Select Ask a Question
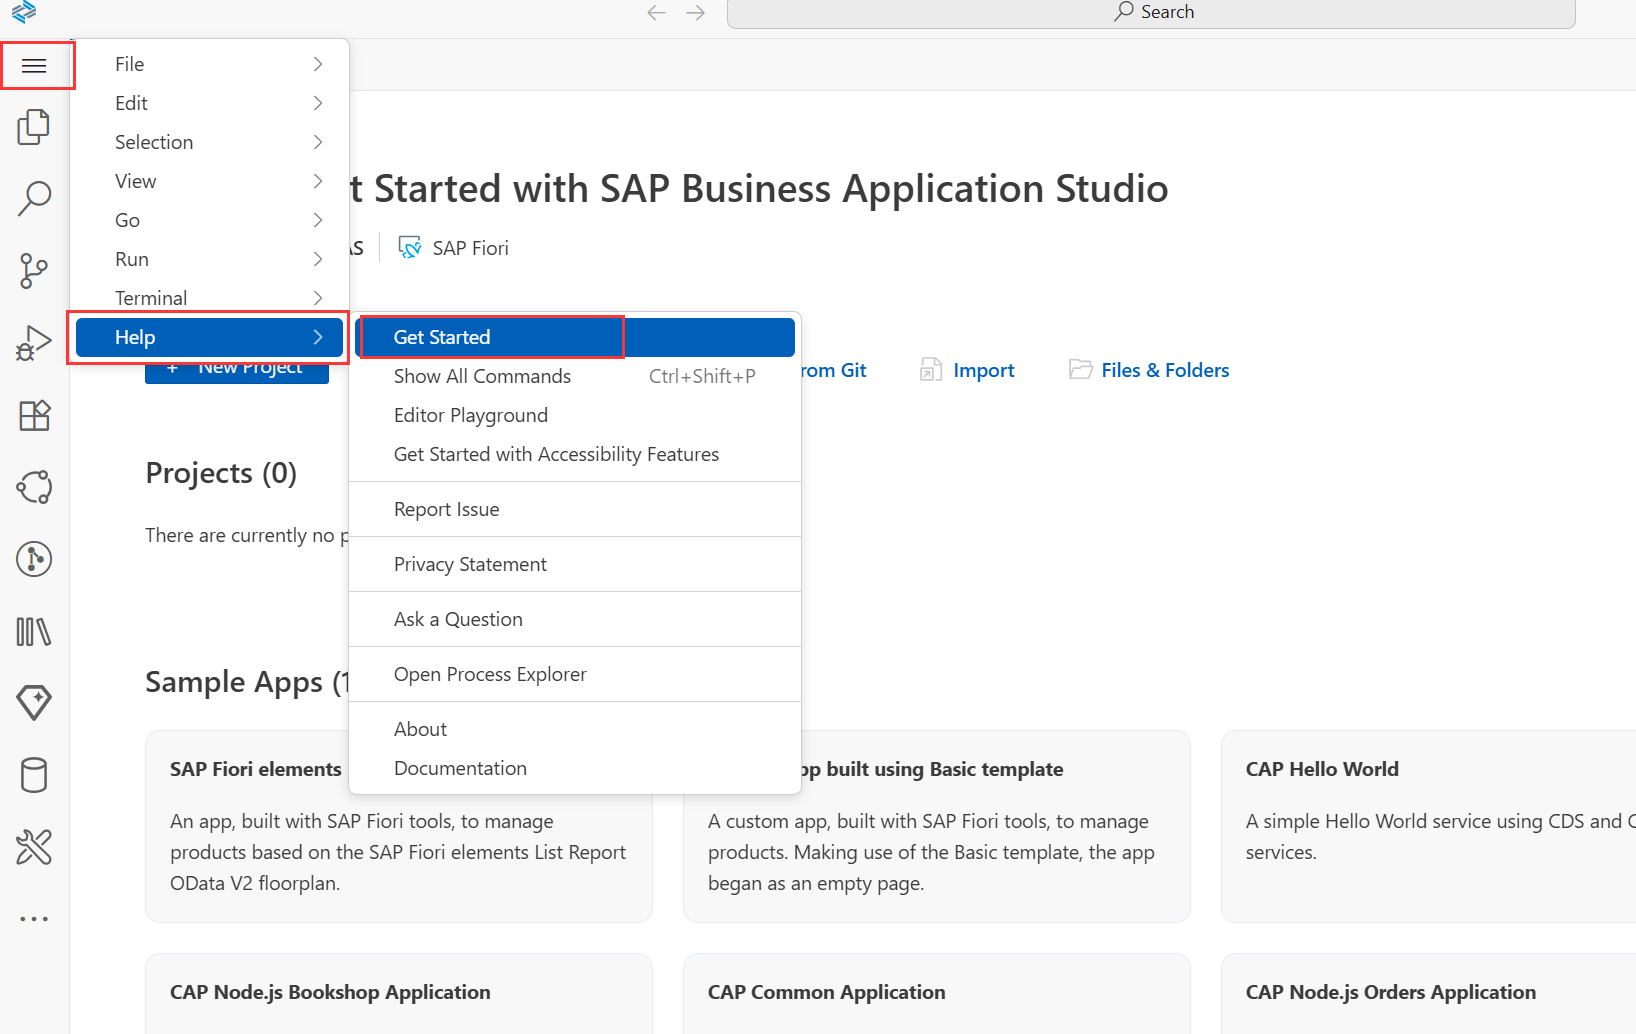Viewport: 1636px width, 1034px height. [575, 619]
